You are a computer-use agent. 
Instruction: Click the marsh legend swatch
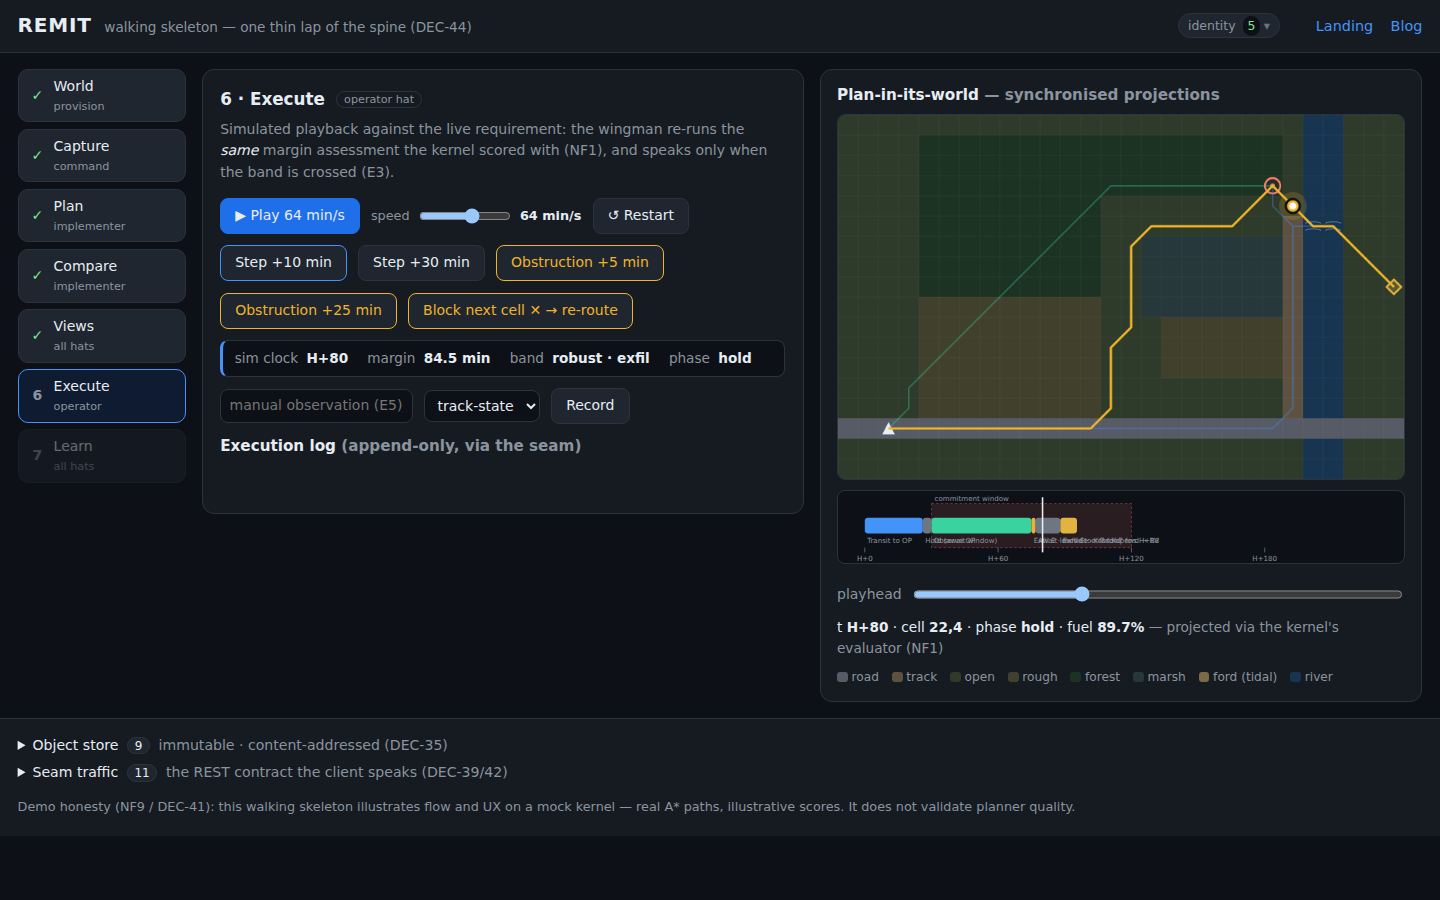[1138, 677]
